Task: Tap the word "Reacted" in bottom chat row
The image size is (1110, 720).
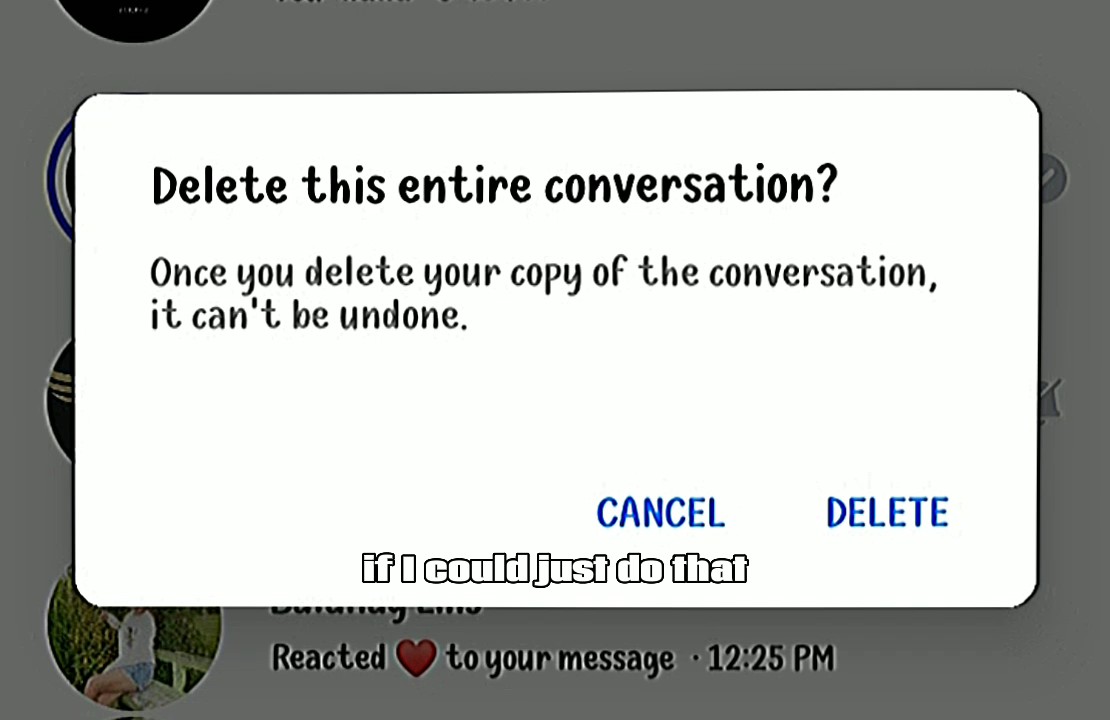Action: [x=329, y=657]
